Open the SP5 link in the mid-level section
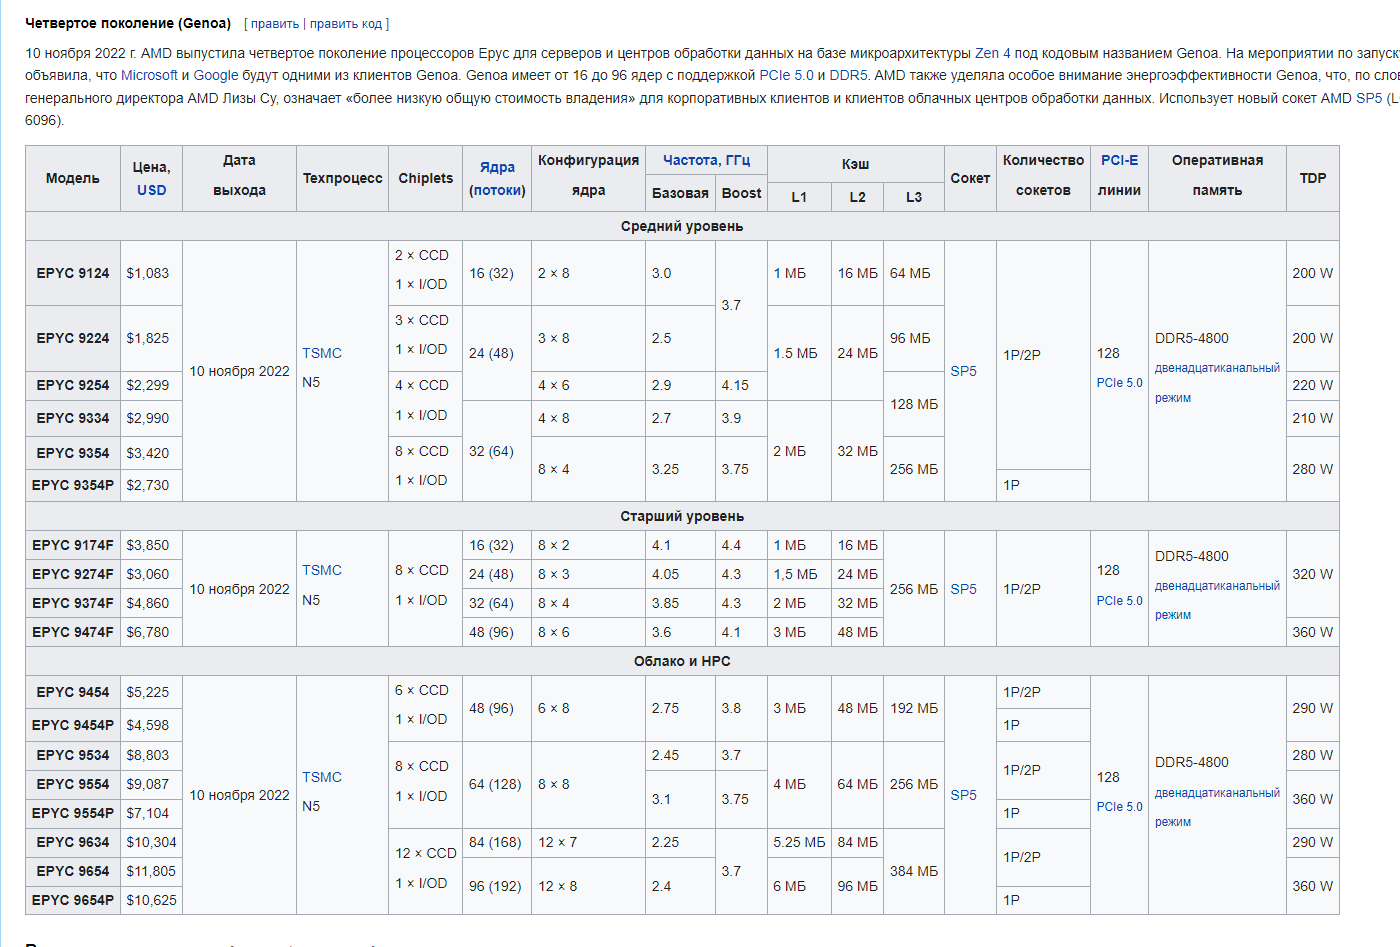 (x=963, y=371)
